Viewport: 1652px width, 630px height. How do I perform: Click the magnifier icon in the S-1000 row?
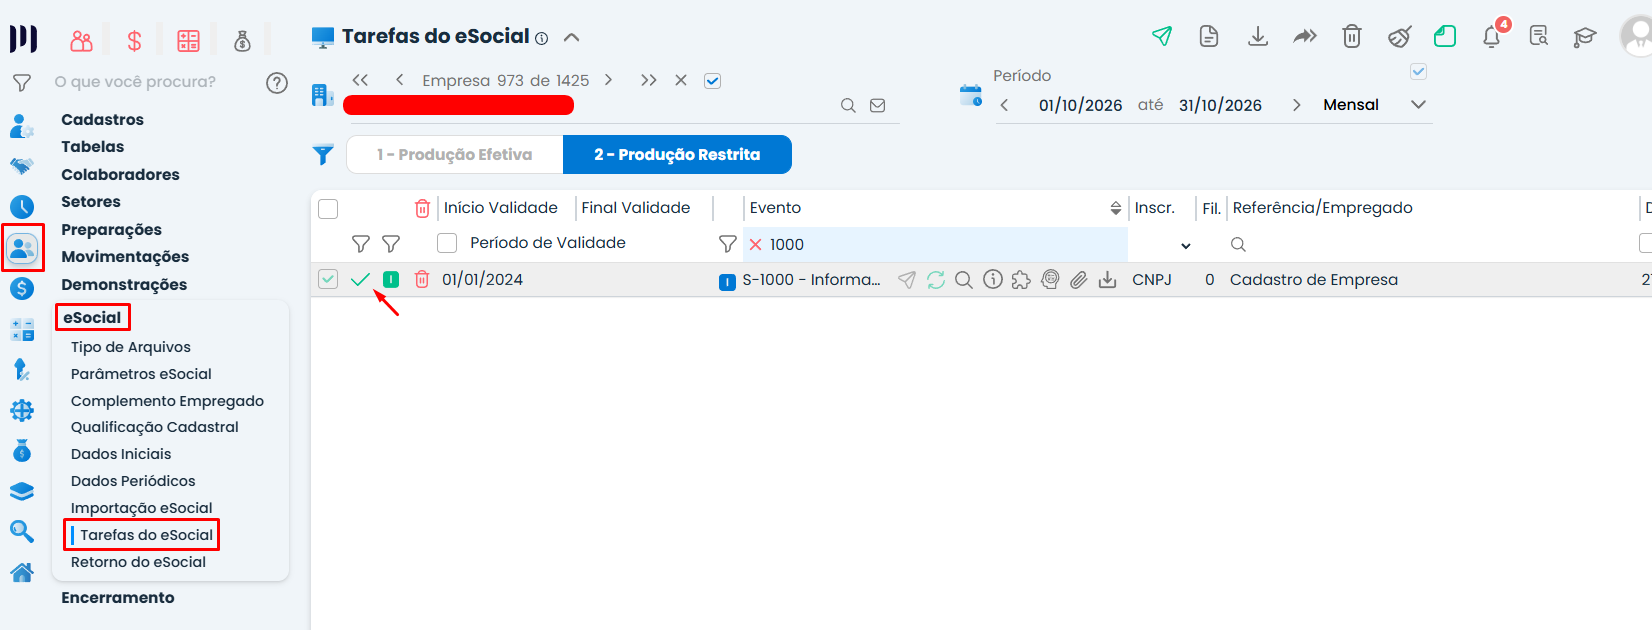pos(964,280)
